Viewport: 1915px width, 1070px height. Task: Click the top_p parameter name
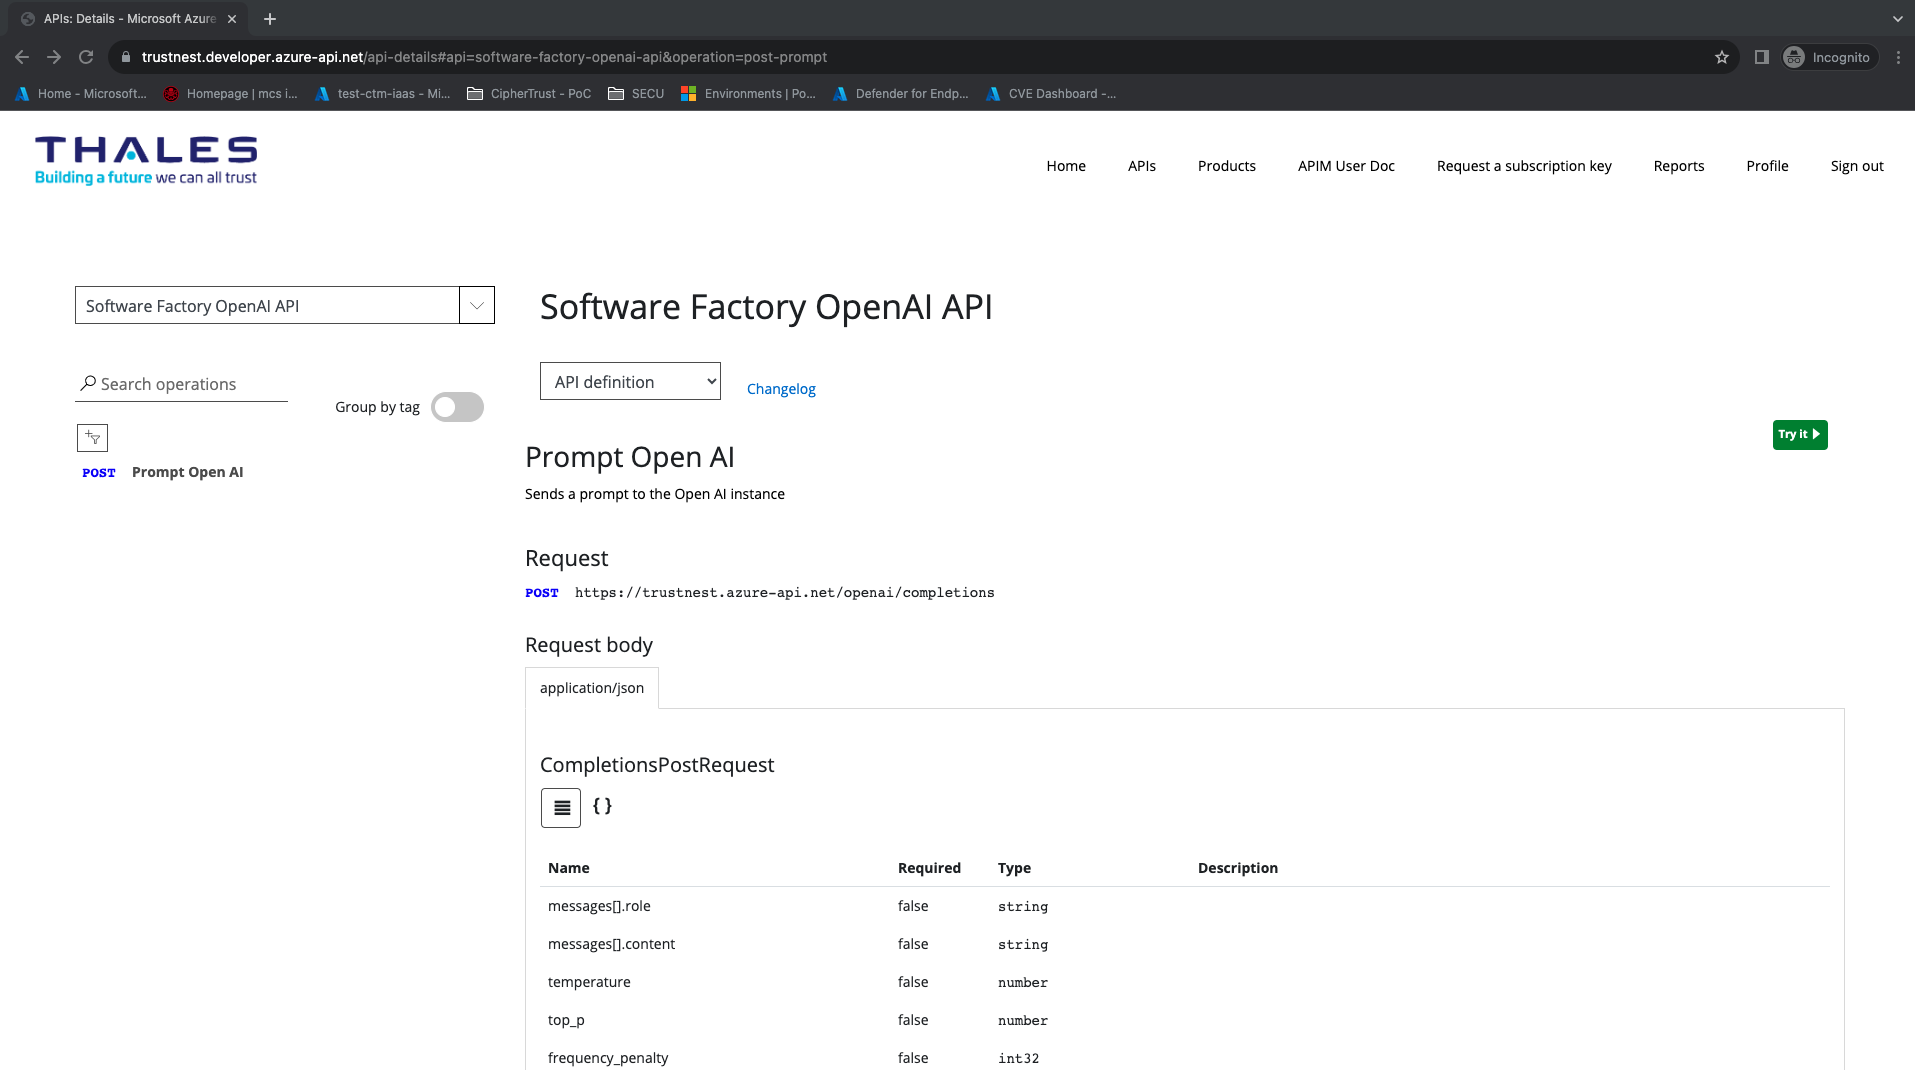click(566, 1020)
